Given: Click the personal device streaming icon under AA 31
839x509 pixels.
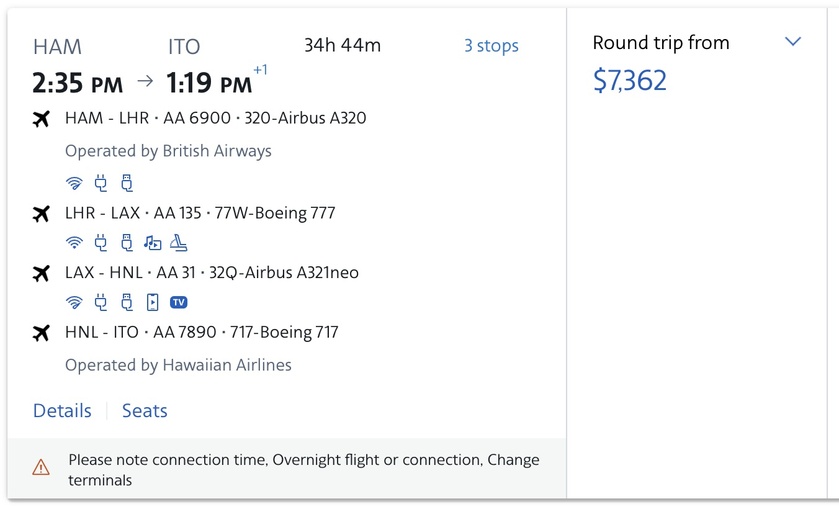Looking at the screenshot, I should click(x=152, y=303).
